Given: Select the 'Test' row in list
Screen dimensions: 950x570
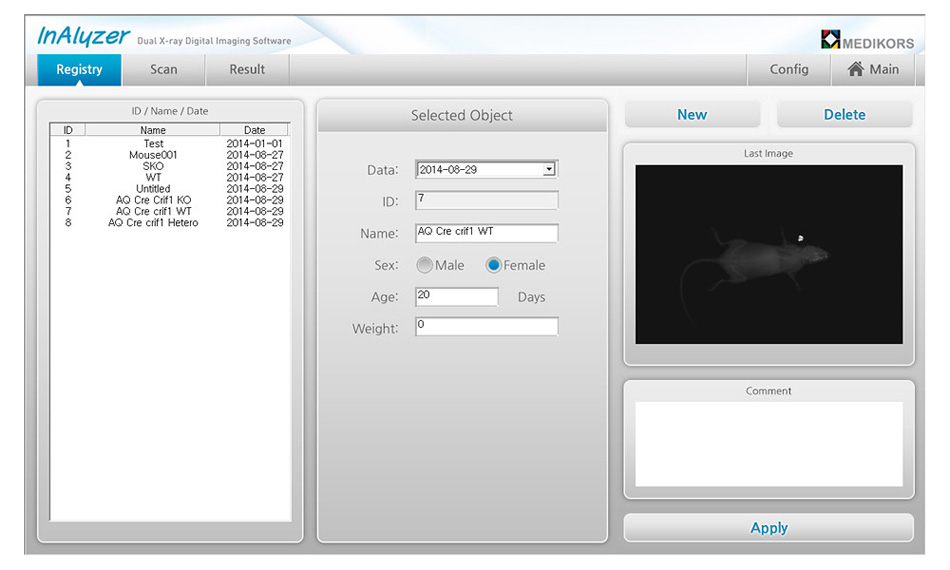Looking at the screenshot, I should coord(170,144).
